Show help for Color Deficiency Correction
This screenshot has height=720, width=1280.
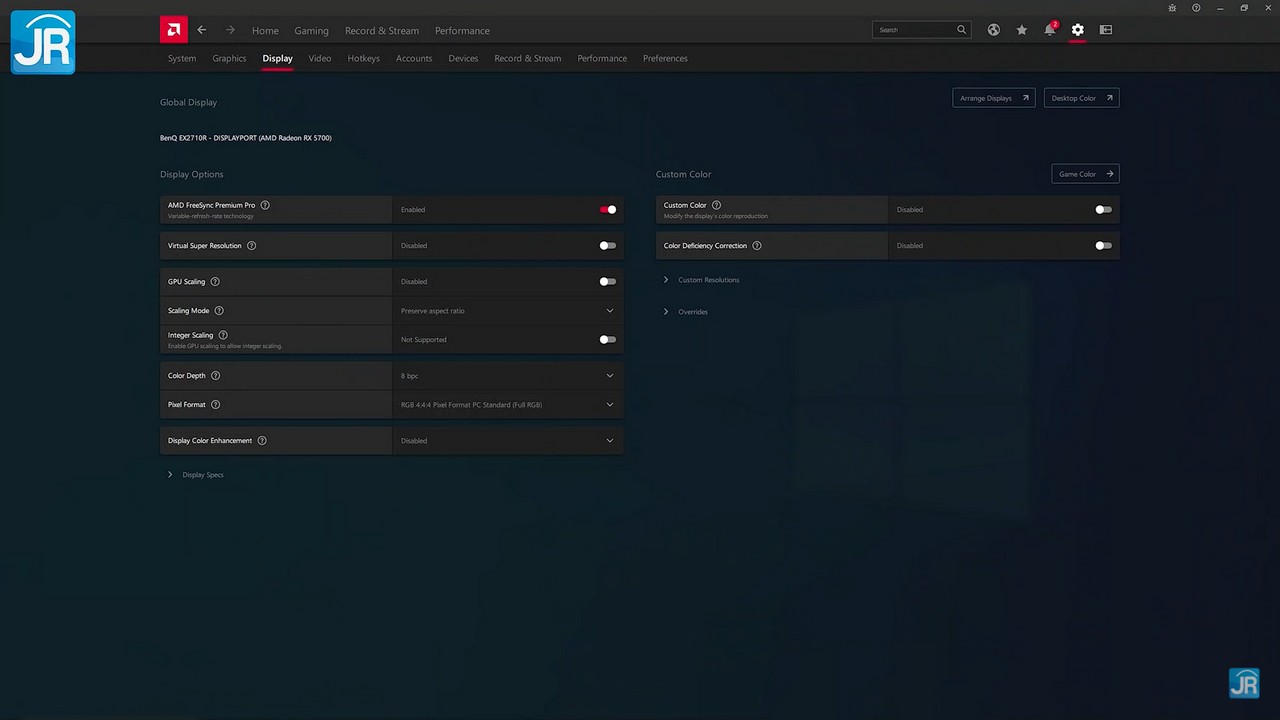point(756,246)
